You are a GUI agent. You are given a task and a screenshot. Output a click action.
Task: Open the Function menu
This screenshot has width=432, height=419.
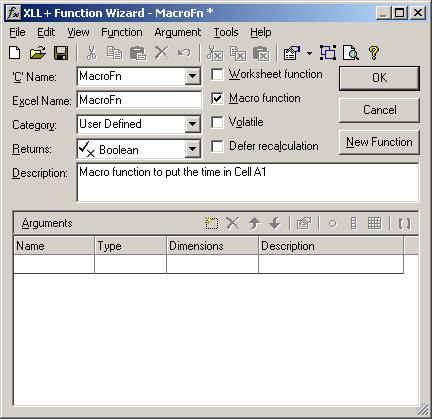[122, 32]
